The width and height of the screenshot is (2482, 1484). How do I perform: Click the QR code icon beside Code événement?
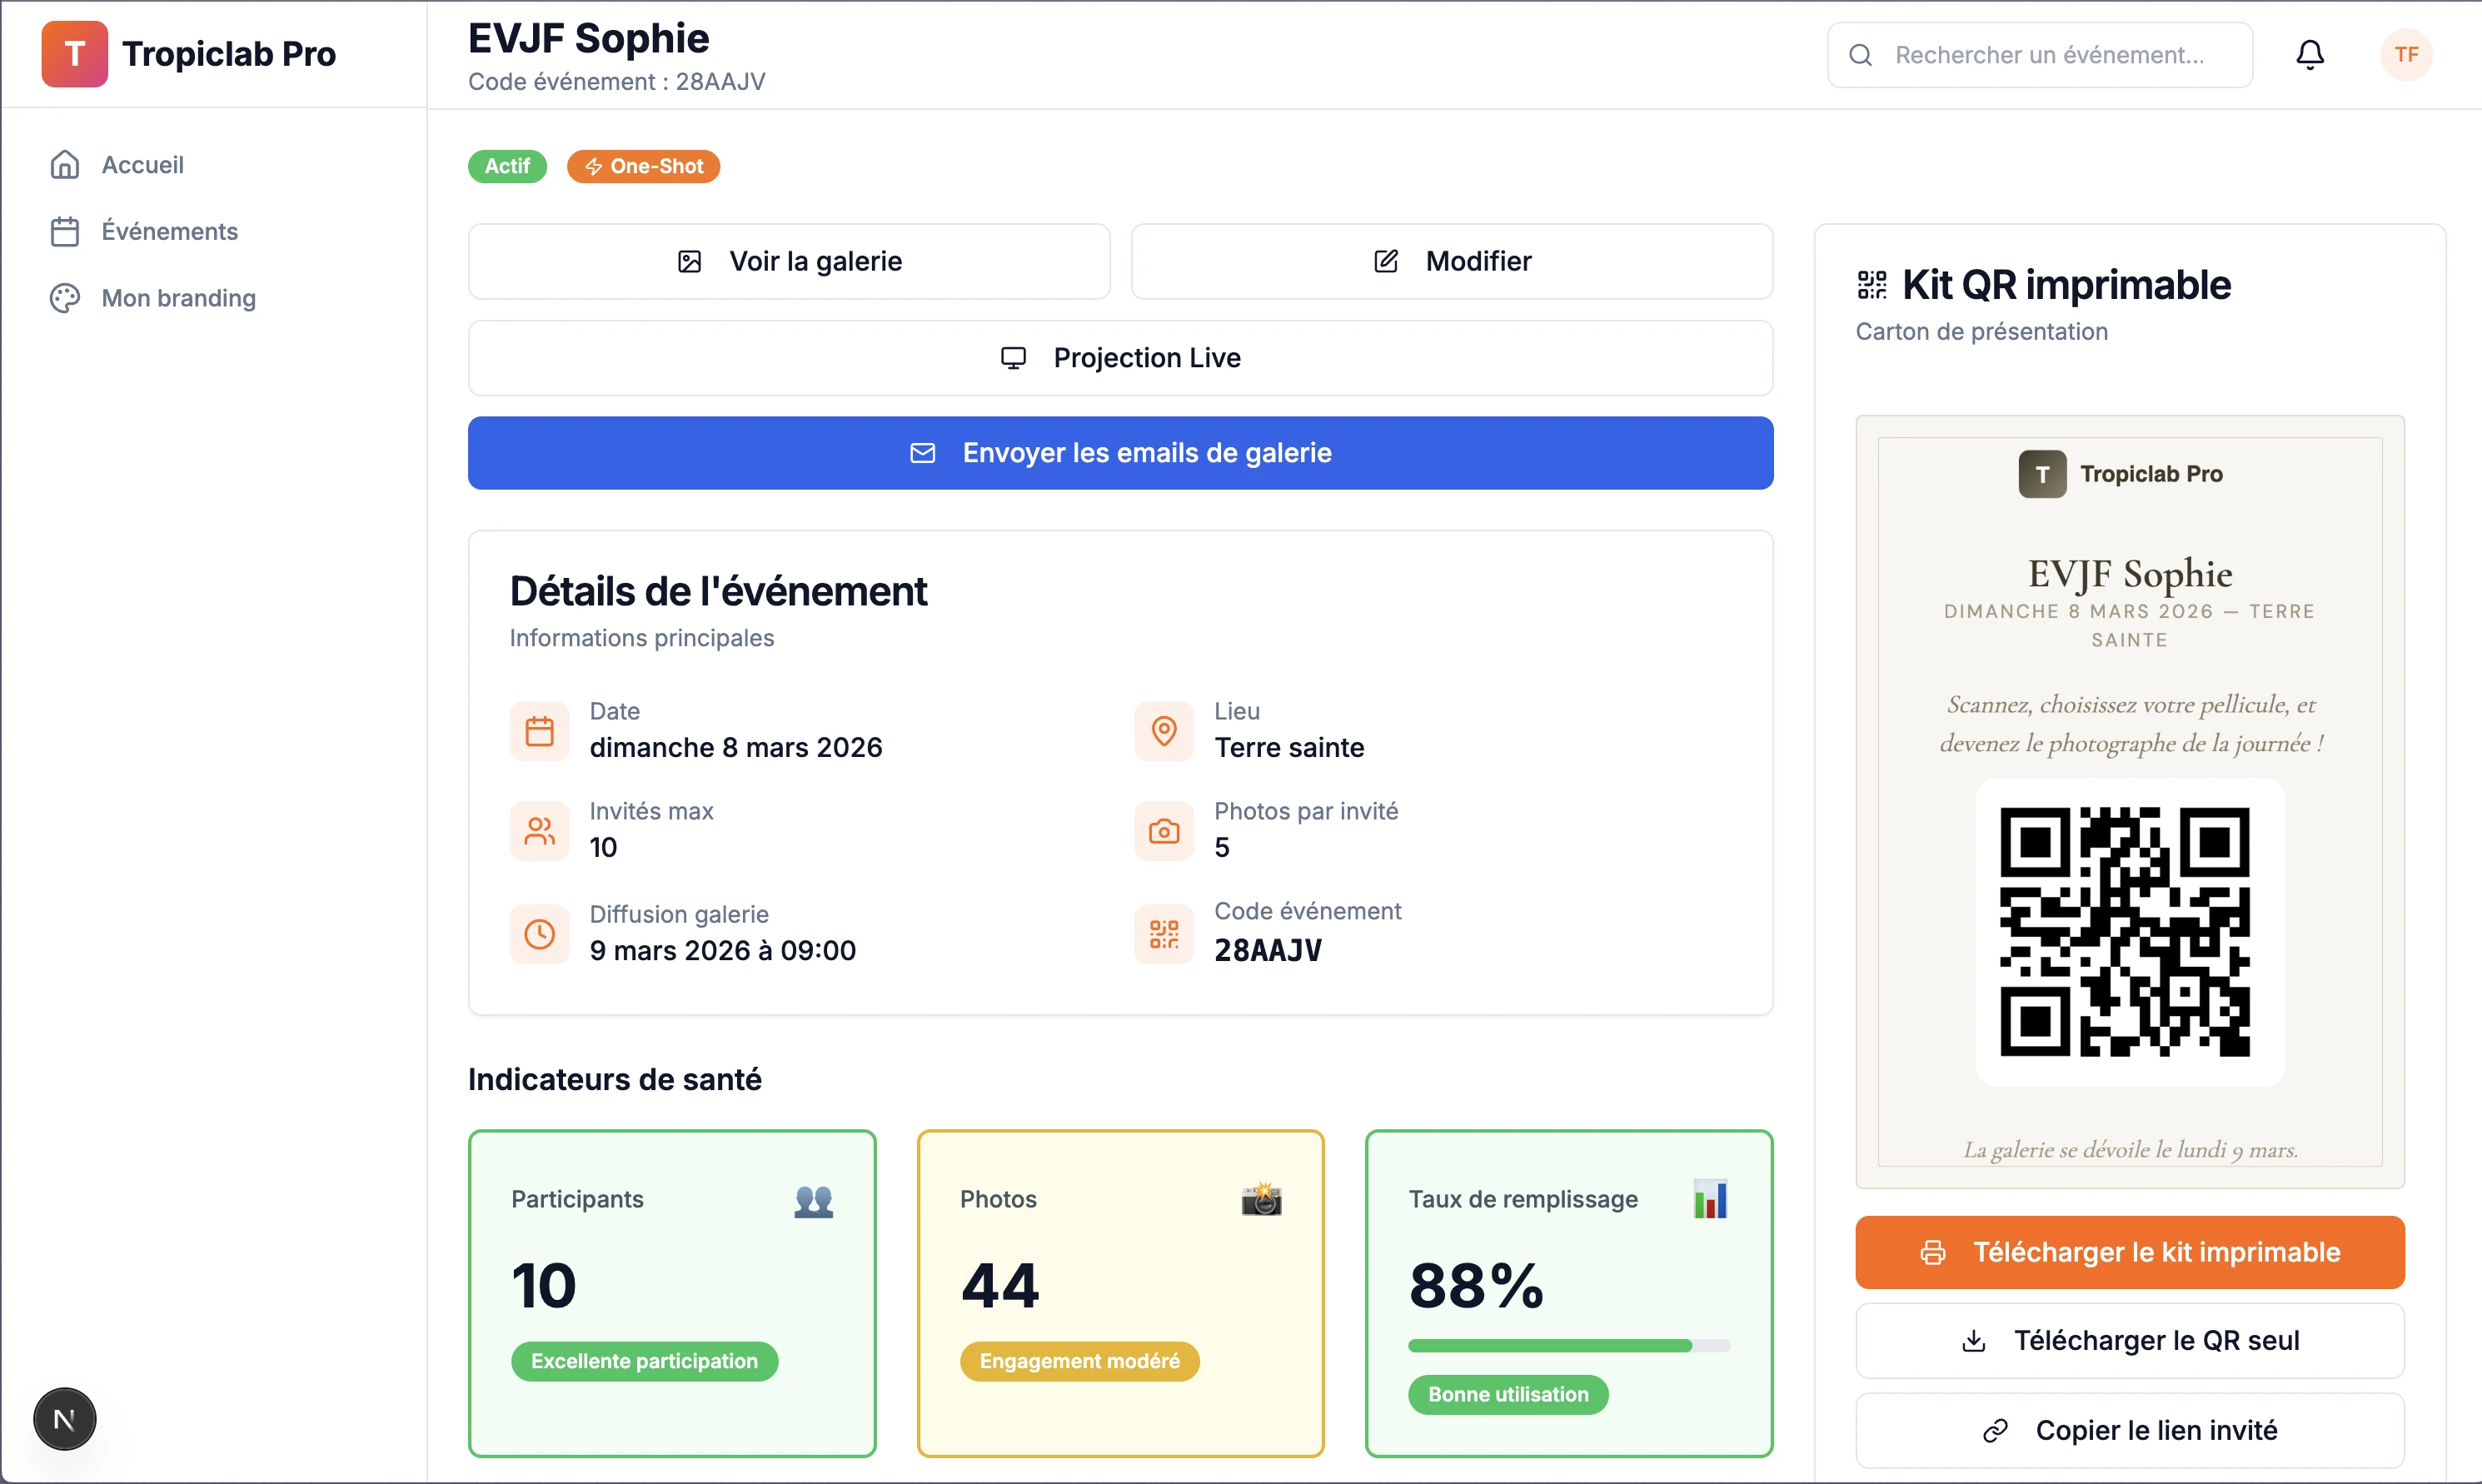click(1163, 933)
